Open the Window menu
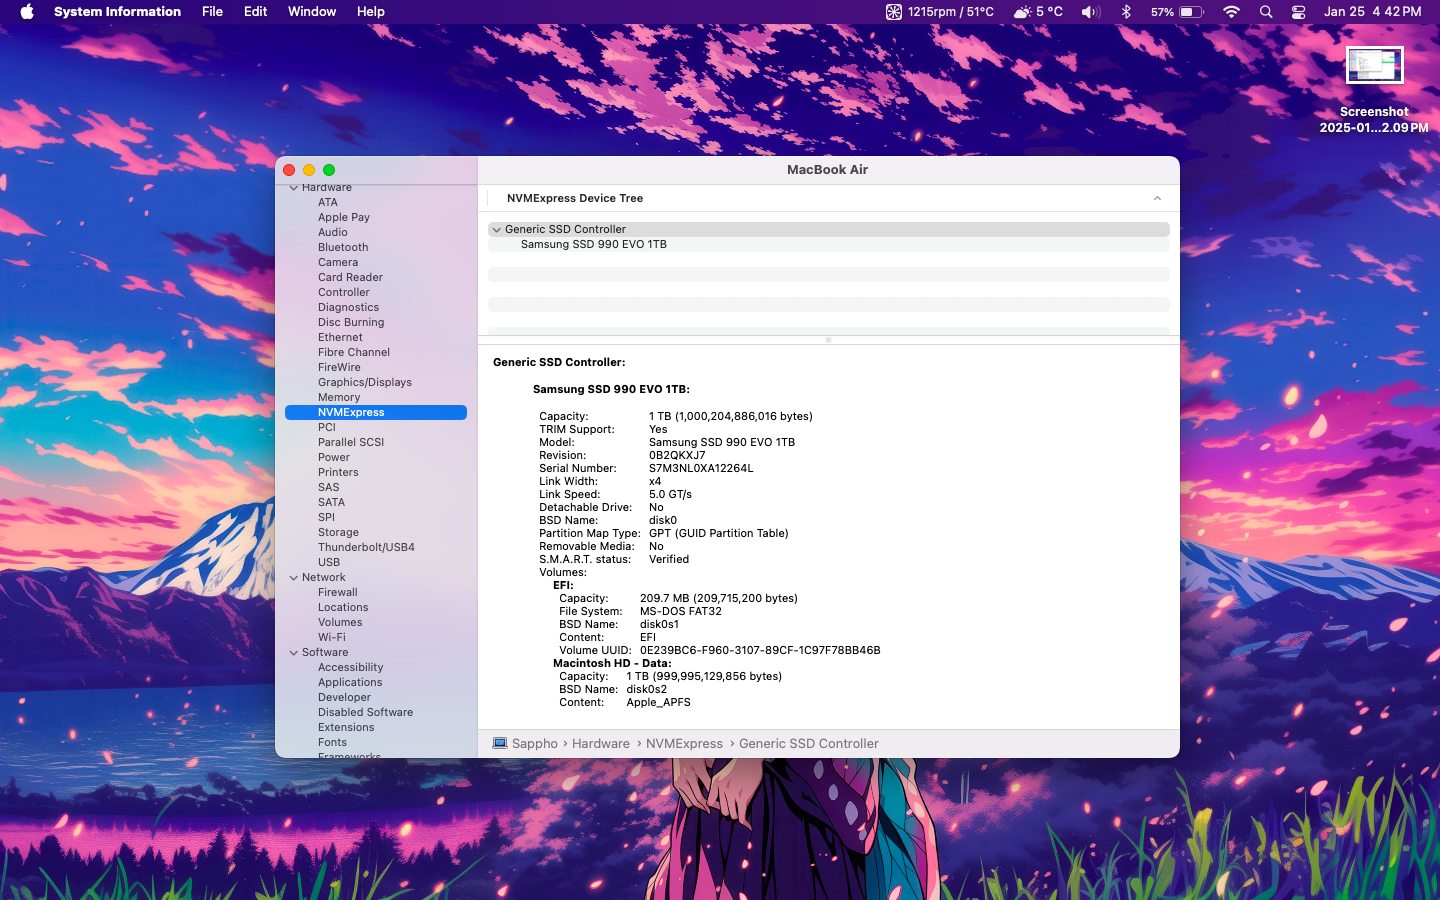This screenshot has height=900, width=1440. click(312, 12)
